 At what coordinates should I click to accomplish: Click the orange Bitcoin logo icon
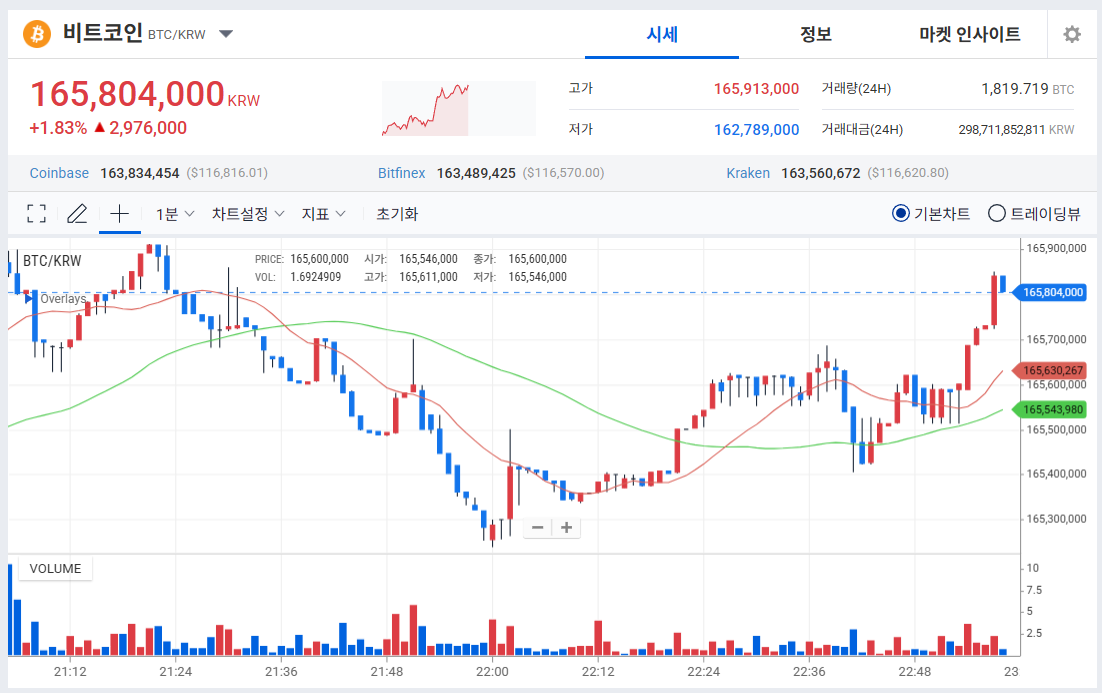tap(37, 34)
